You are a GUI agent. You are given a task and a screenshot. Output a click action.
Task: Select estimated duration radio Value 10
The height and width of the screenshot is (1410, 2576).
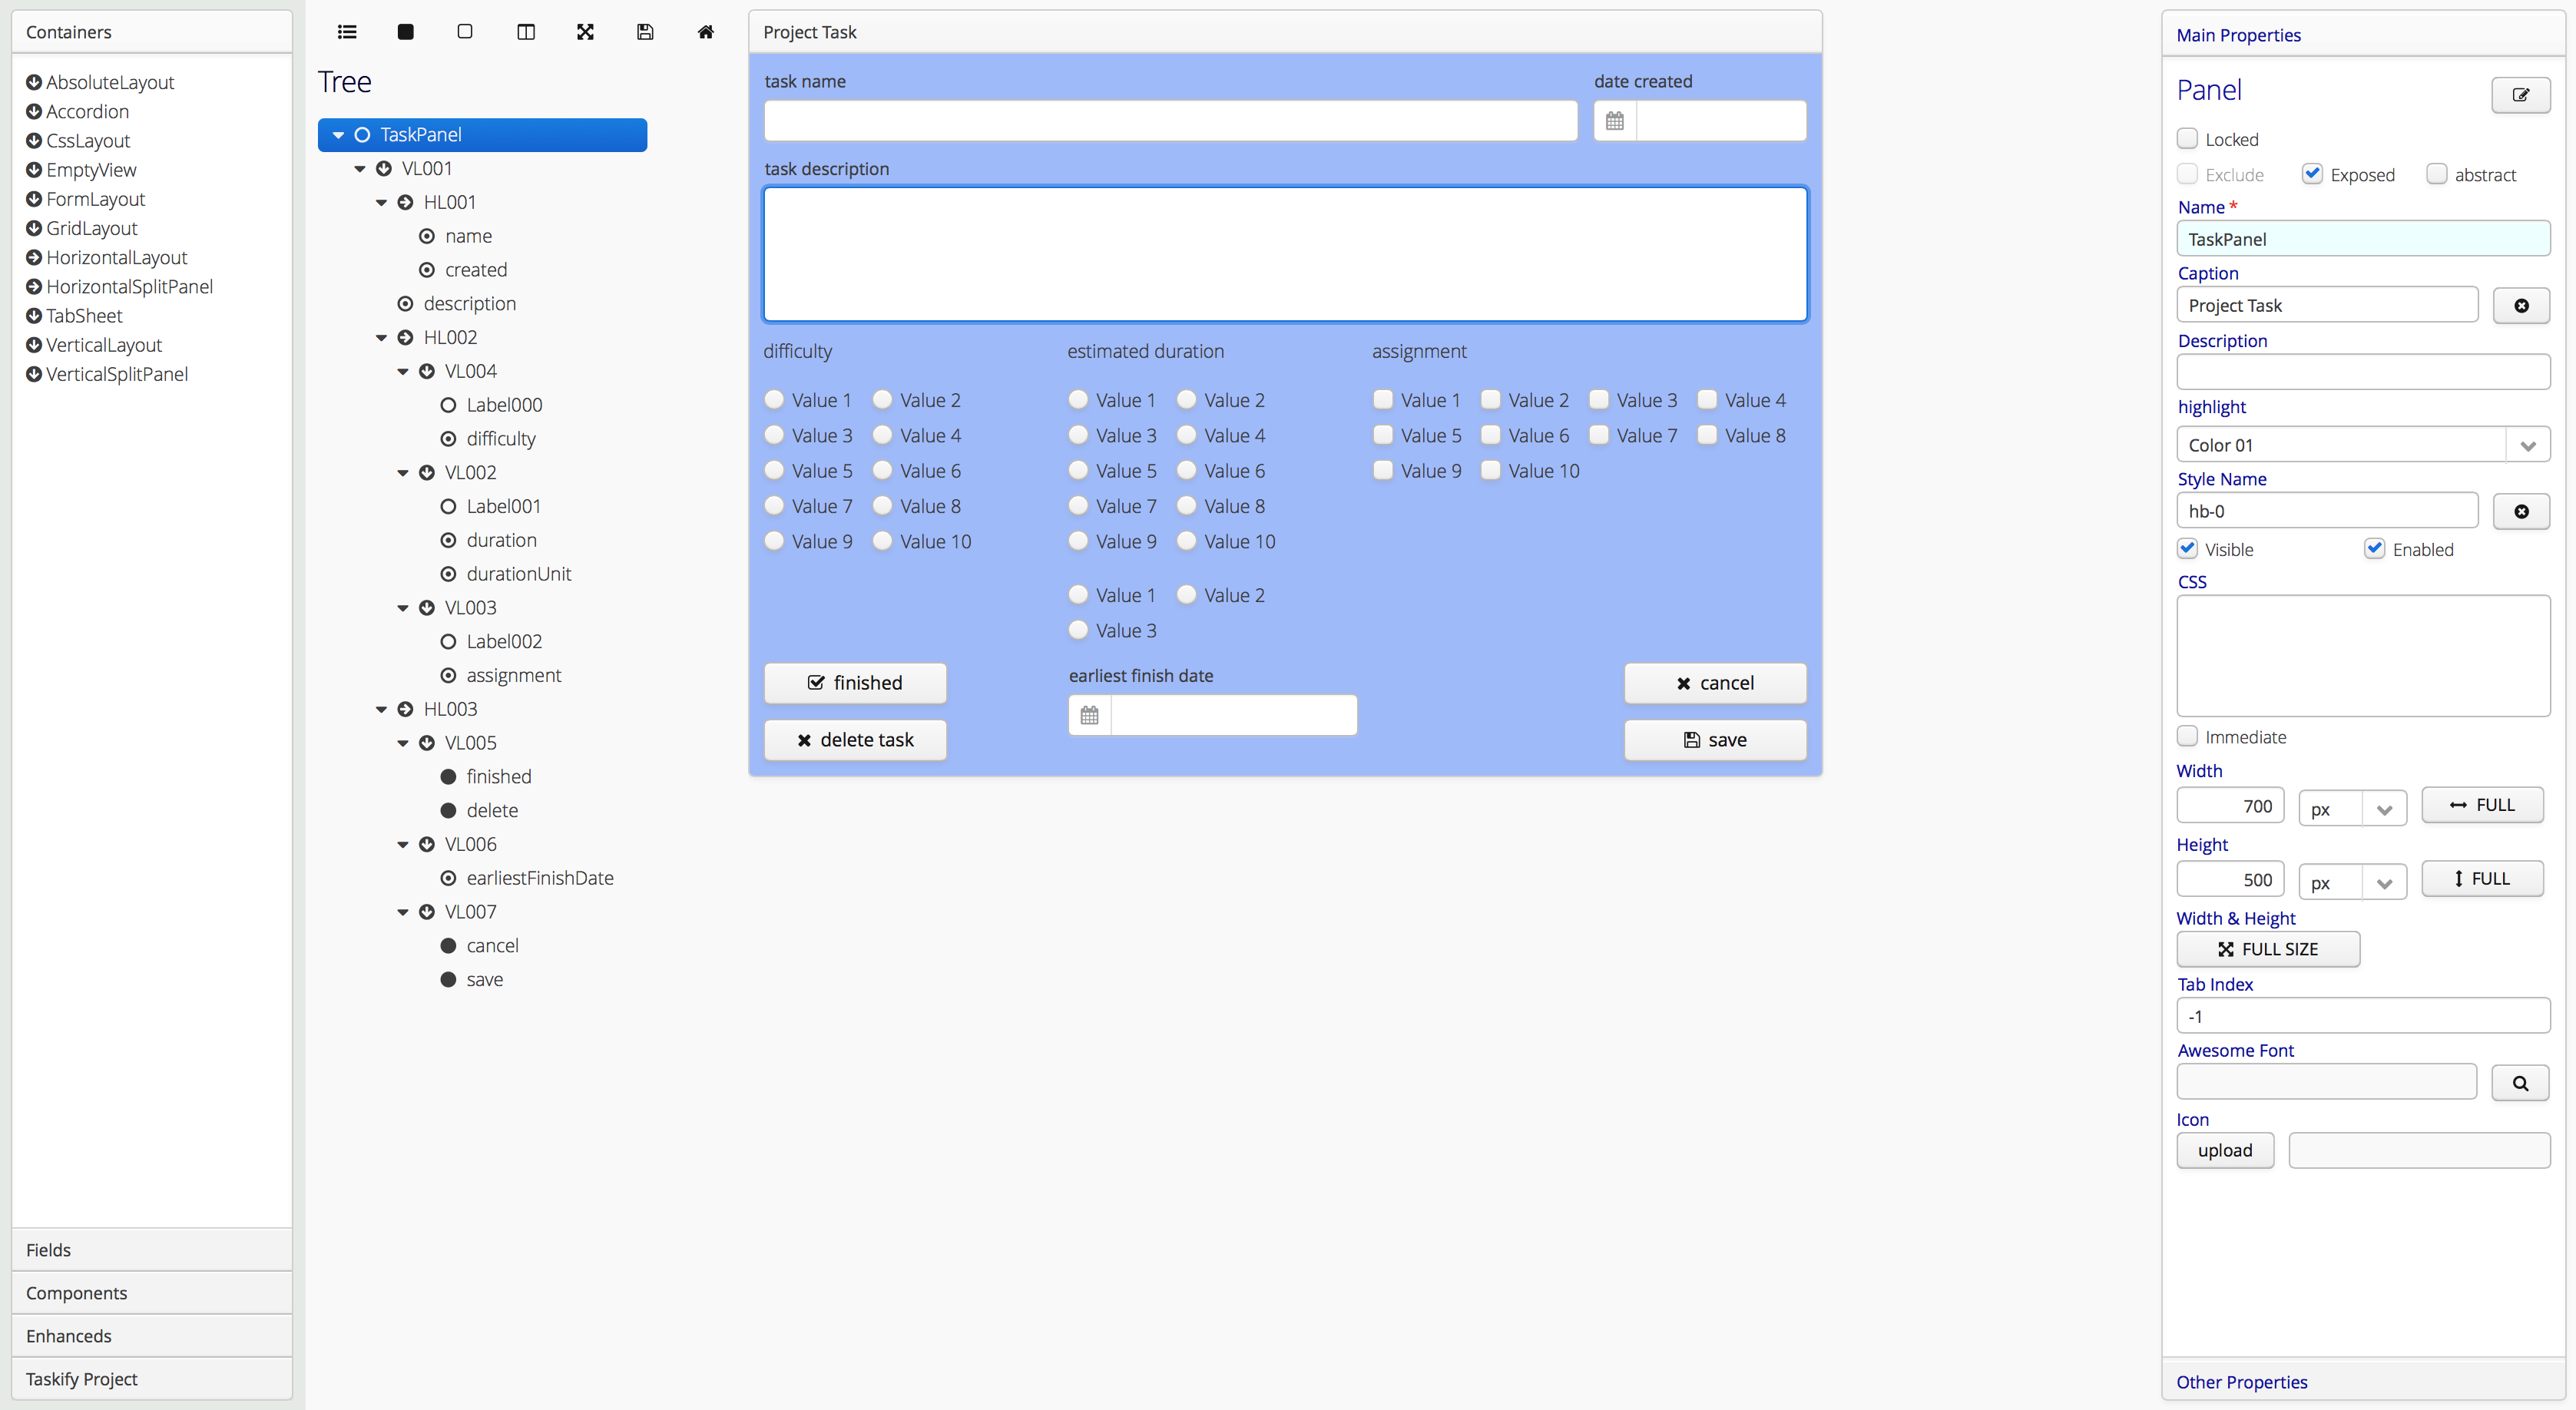[1186, 541]
